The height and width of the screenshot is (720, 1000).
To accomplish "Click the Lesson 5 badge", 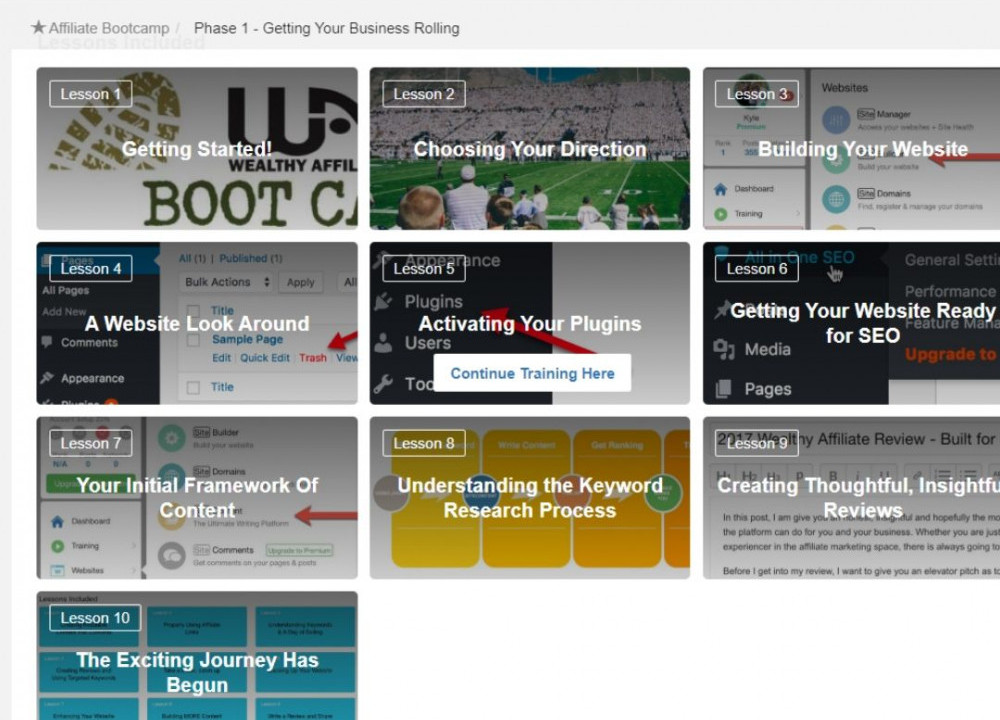I will 423,268.
